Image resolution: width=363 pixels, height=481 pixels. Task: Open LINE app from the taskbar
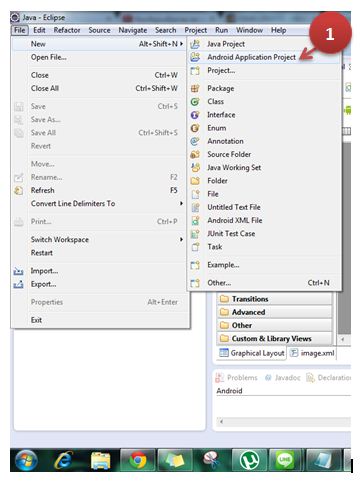(284, 460)
